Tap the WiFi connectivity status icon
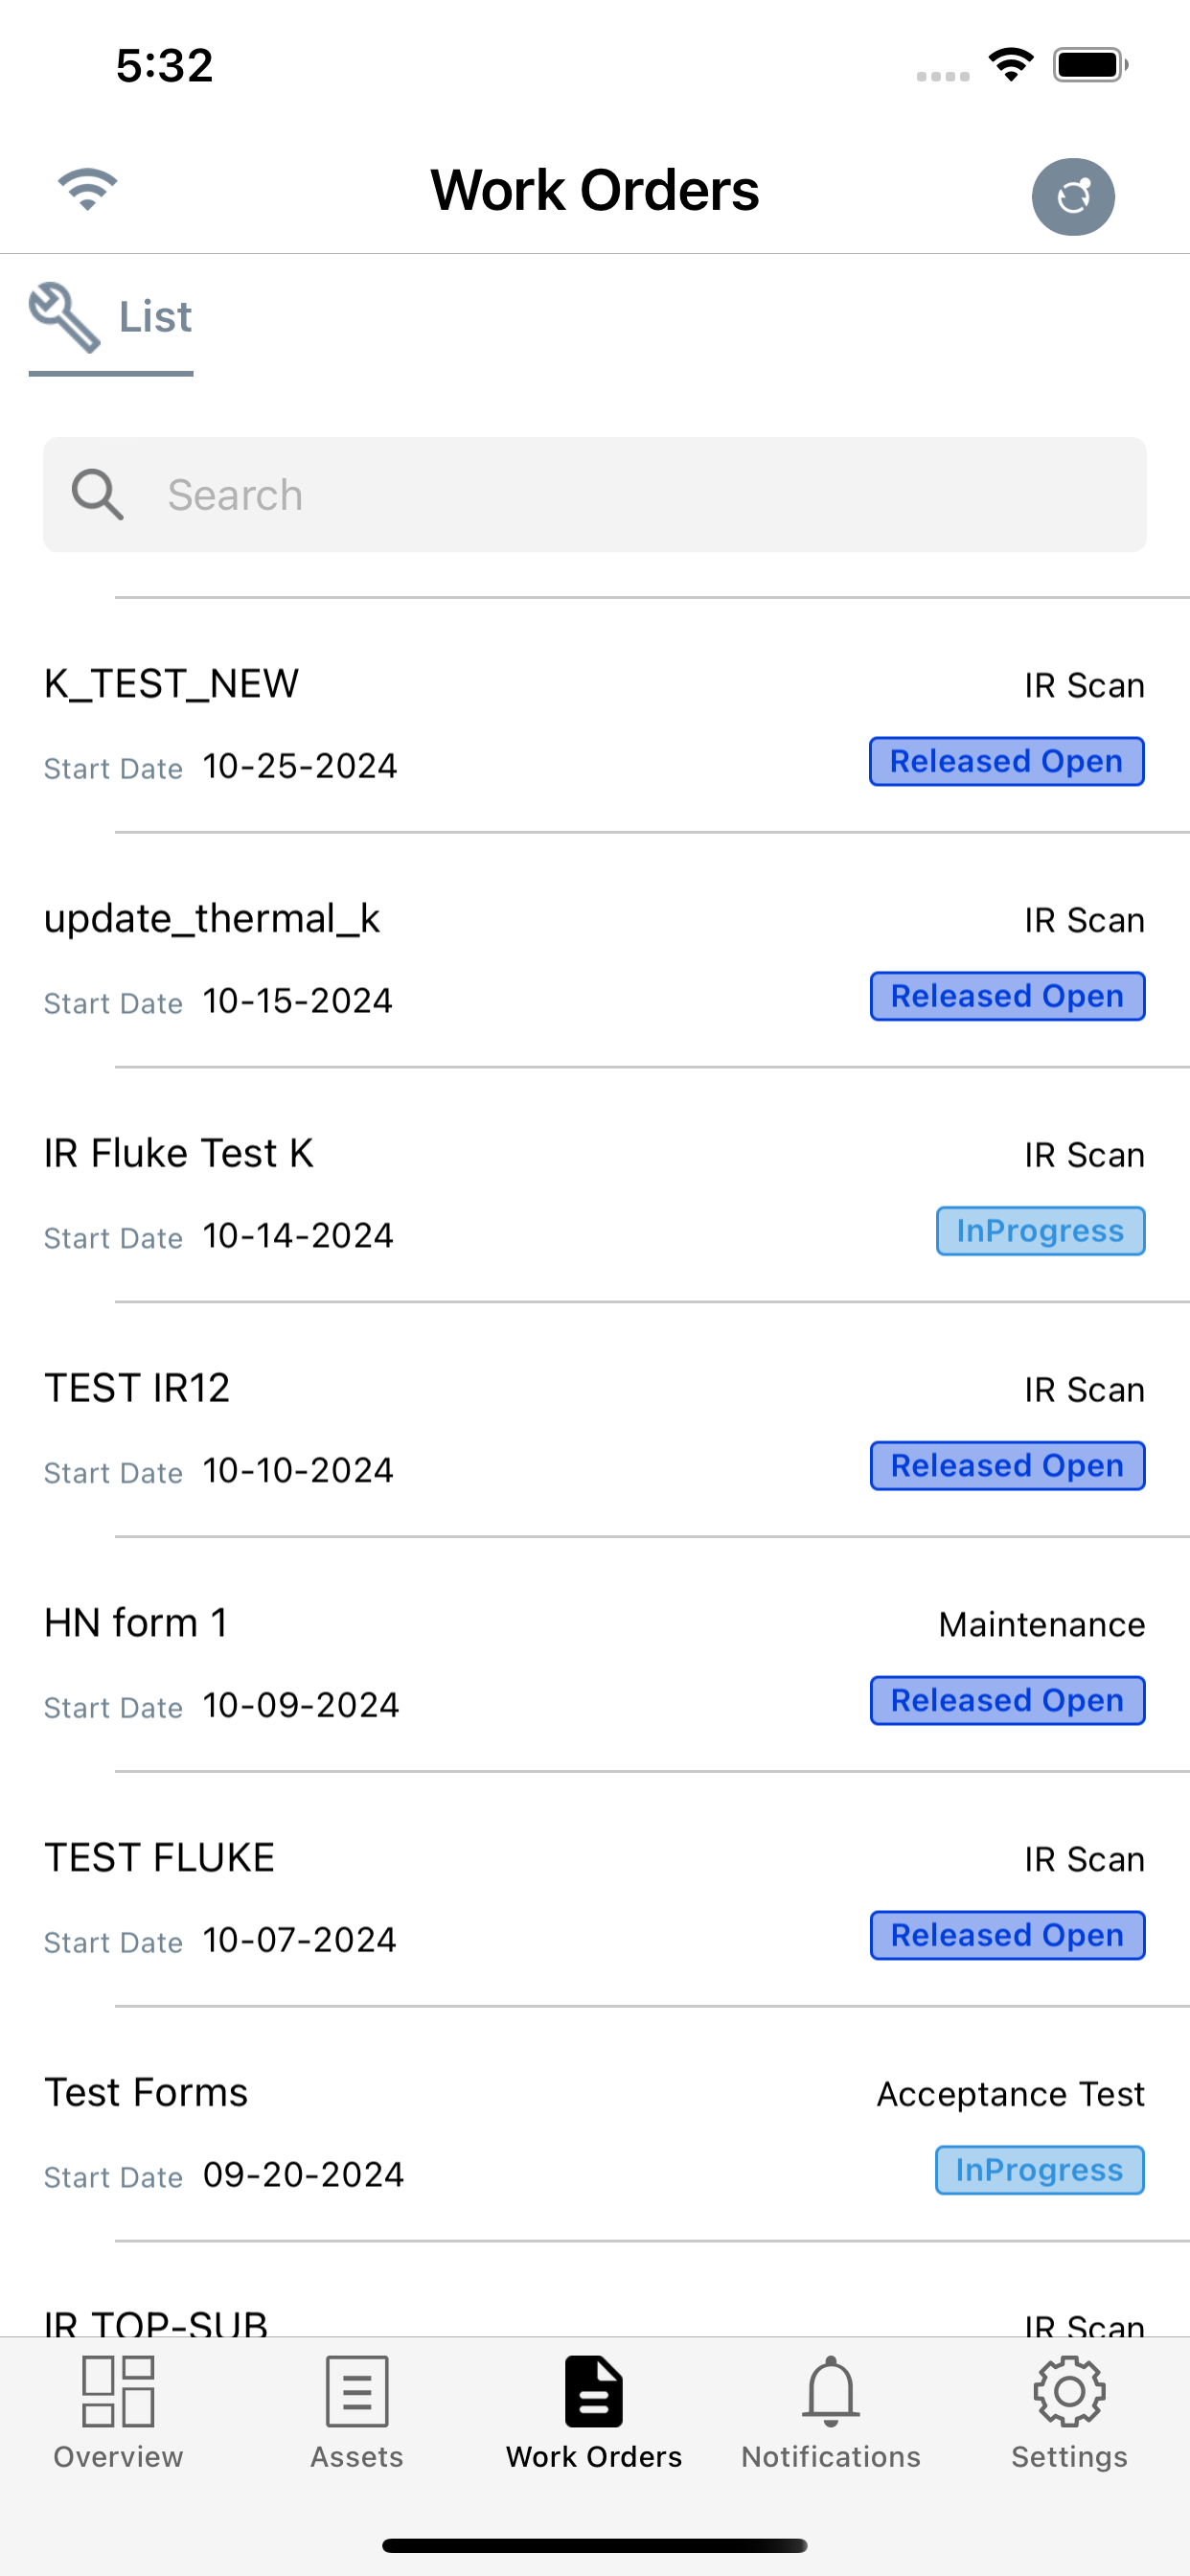This screenshot has height=2576, width=1190. tap(87, 188)
